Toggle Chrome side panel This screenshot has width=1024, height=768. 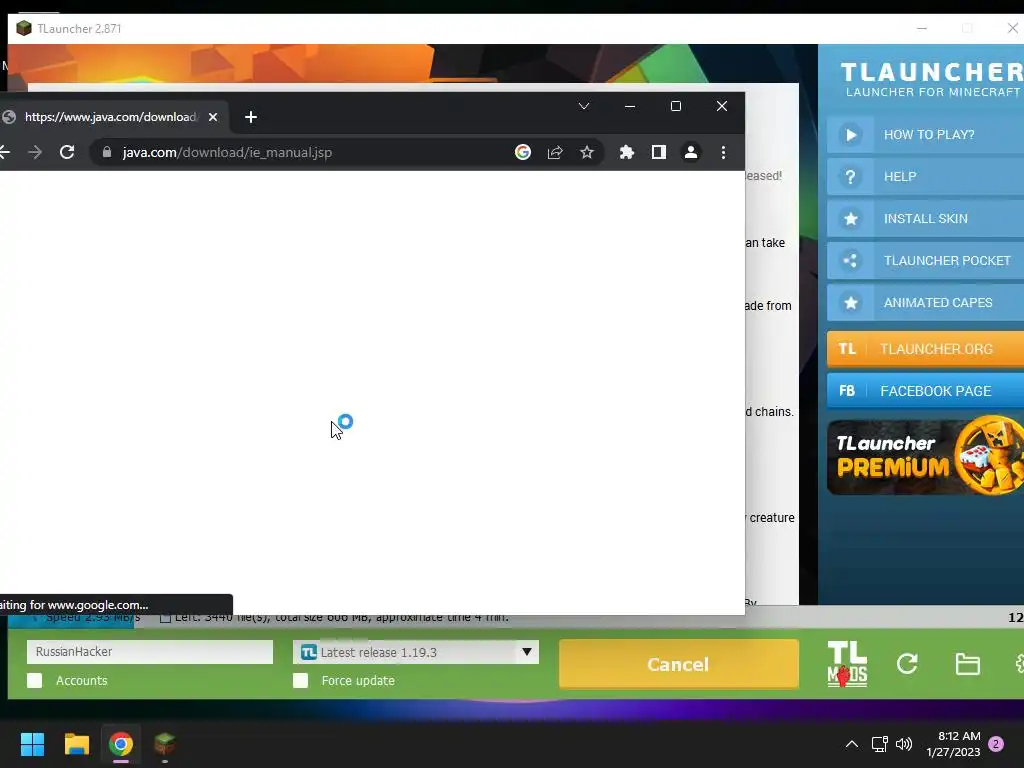pyautogui.click(x=659, y=152)
